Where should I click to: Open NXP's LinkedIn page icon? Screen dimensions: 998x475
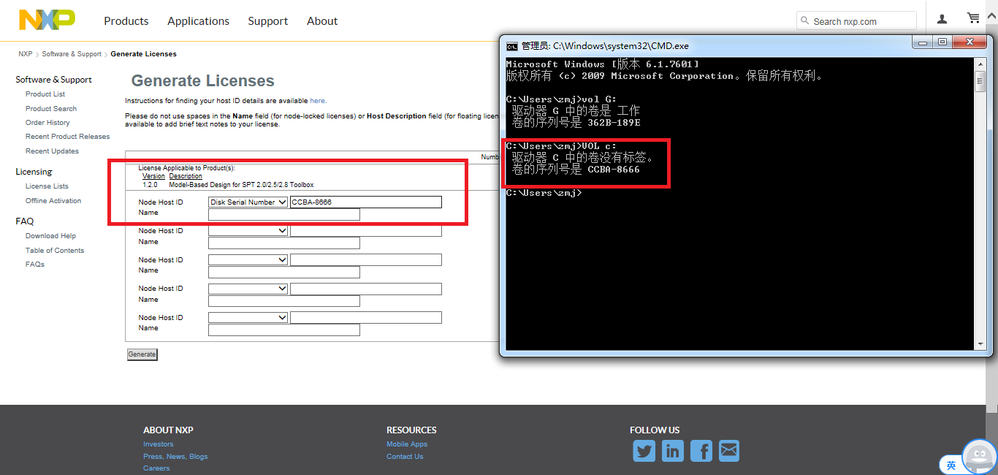tap(673, 451)
